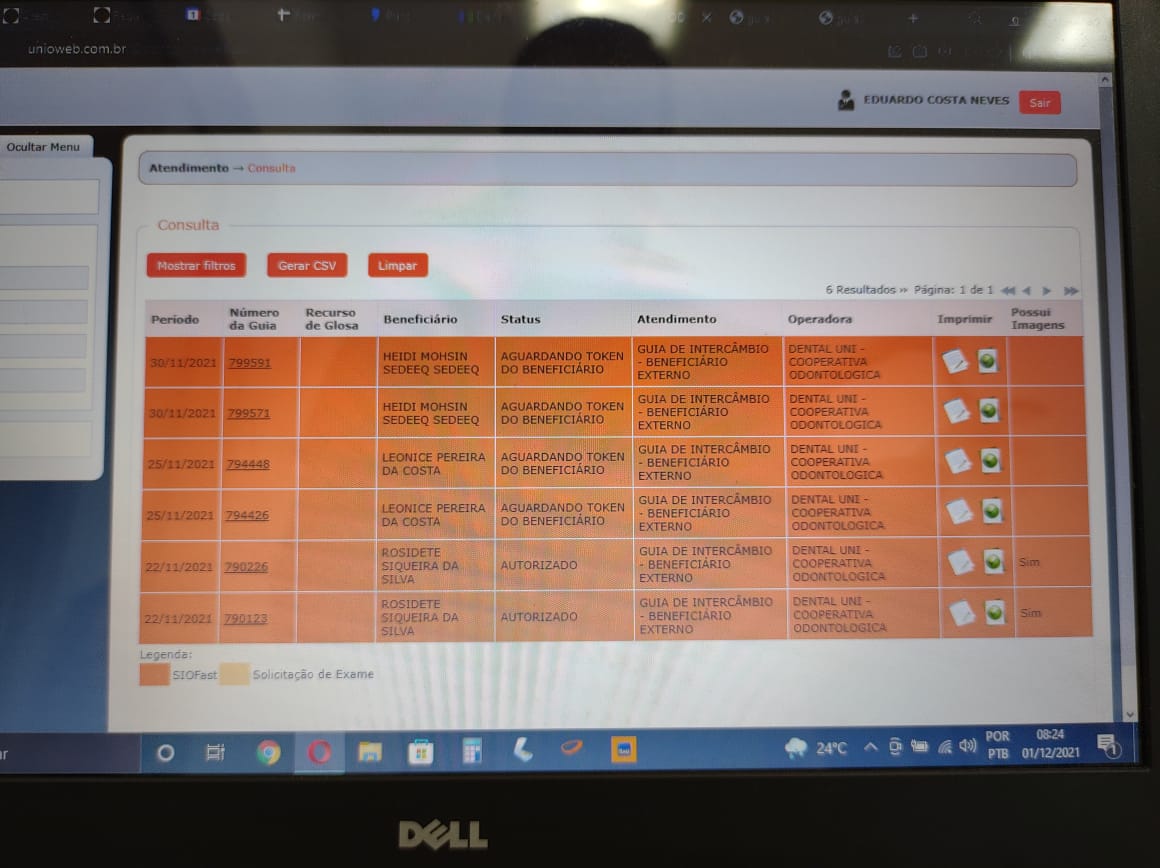Open guia number 790226 link
Viewport: 1160px width, 868px height.
coord(246,567)
